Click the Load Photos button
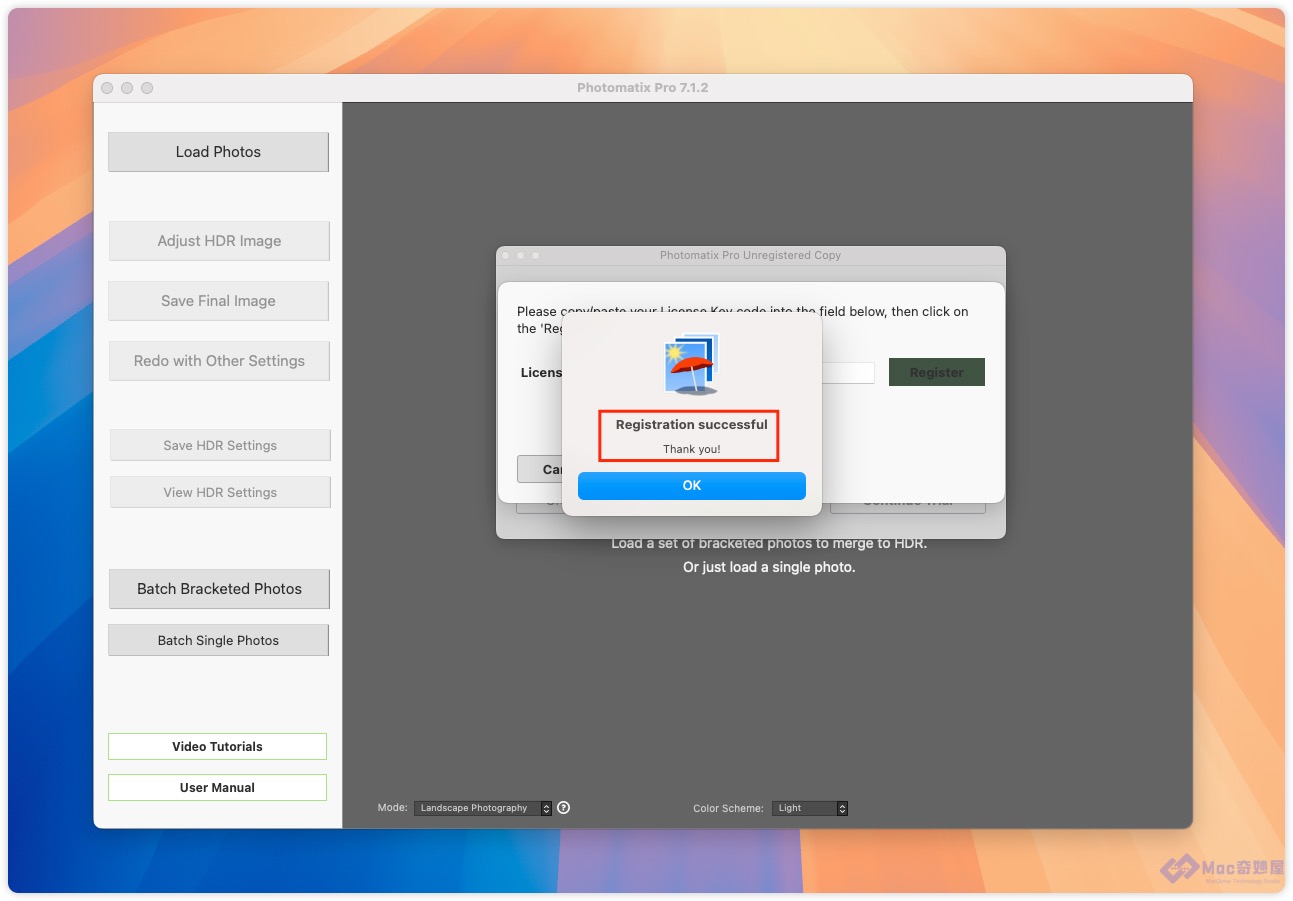The image size is (1293, 901). click(218, 152)
